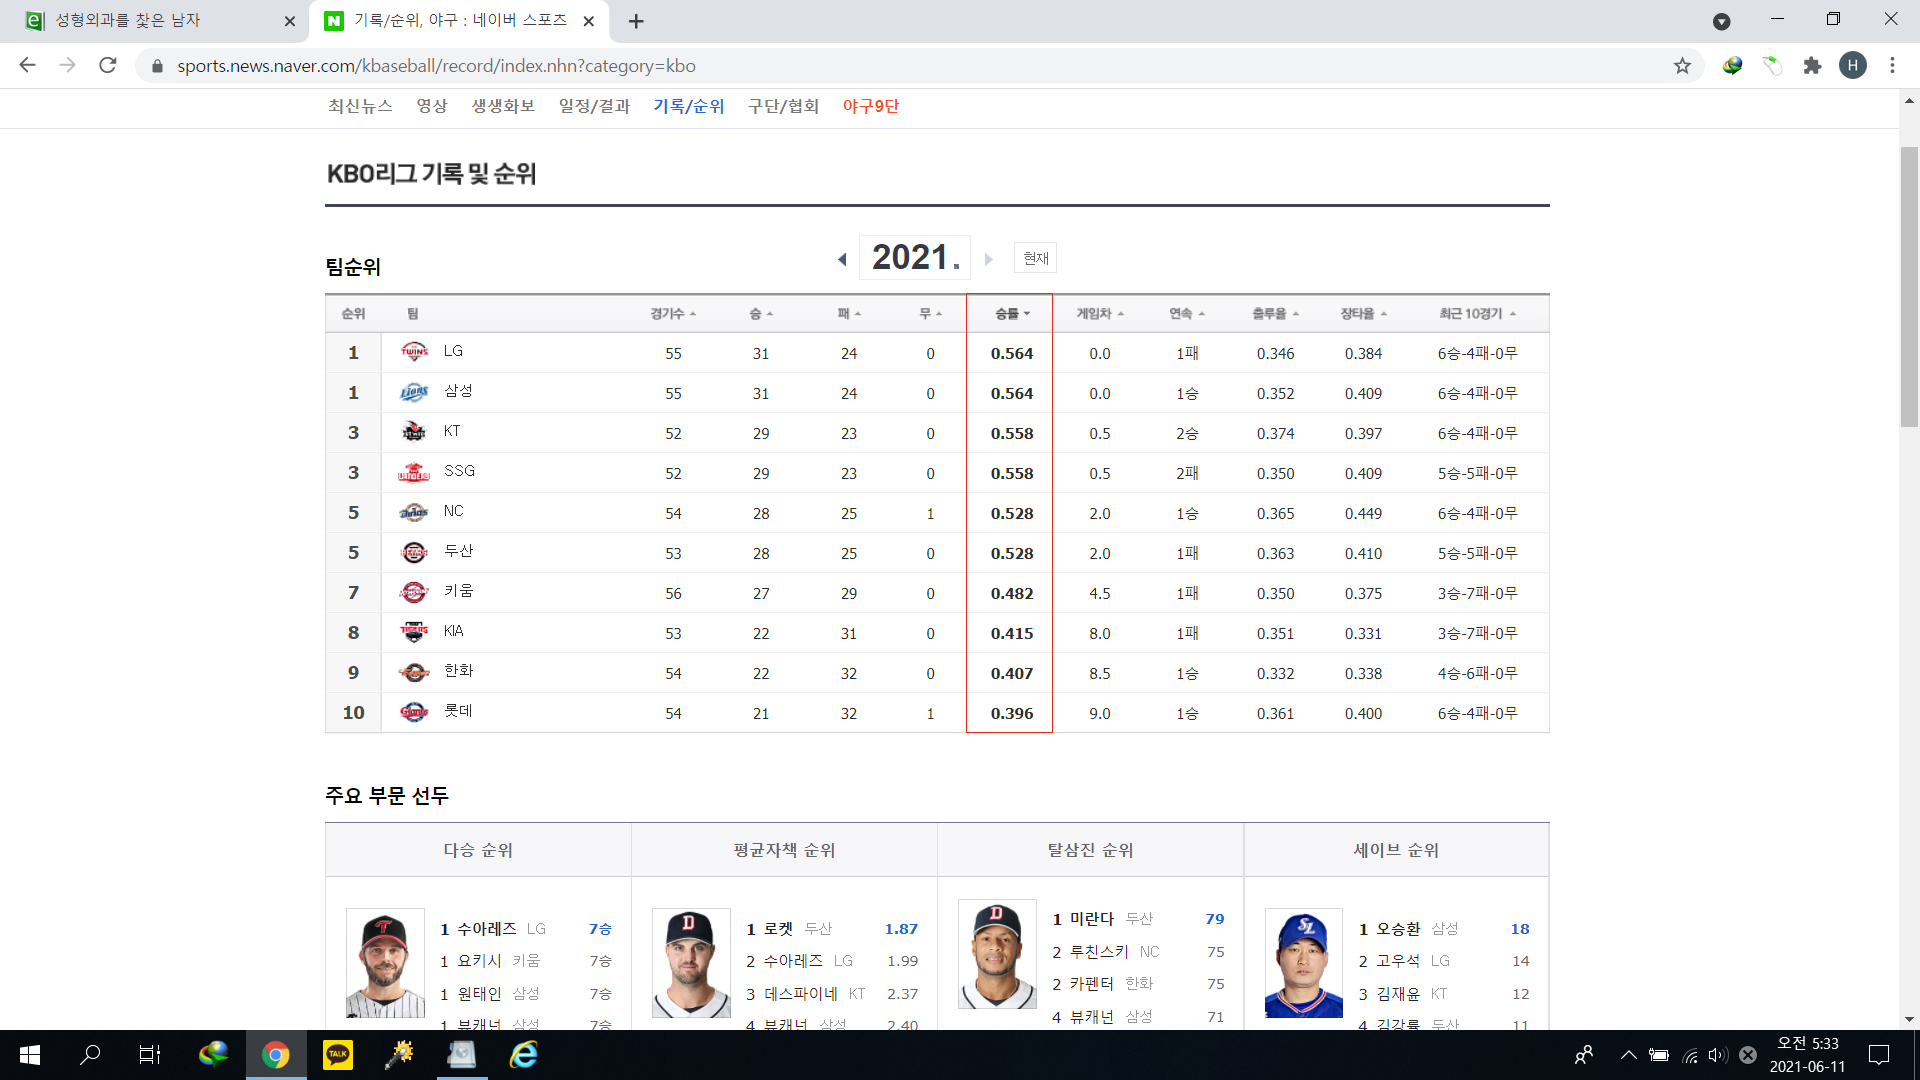
Task: Click the 키움 team logo
Action: tap(414, 592)
